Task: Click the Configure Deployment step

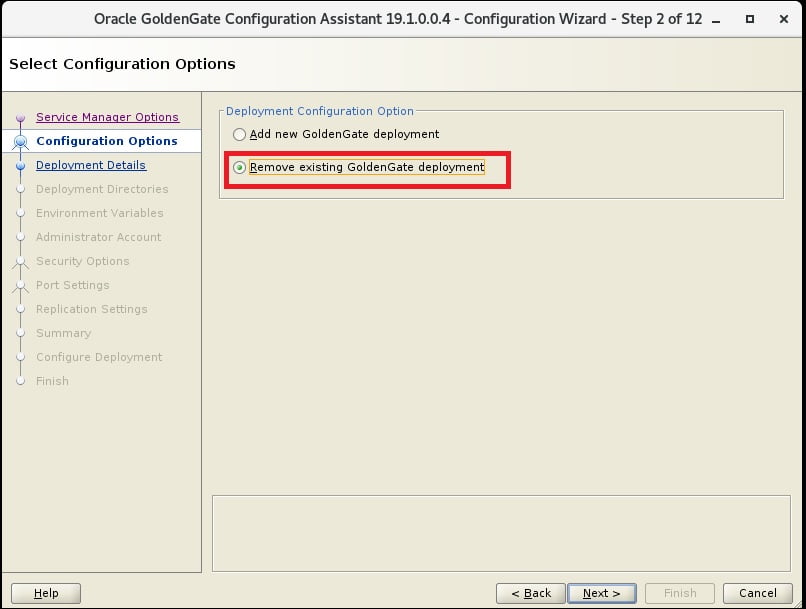Action: tap(99, 357)
